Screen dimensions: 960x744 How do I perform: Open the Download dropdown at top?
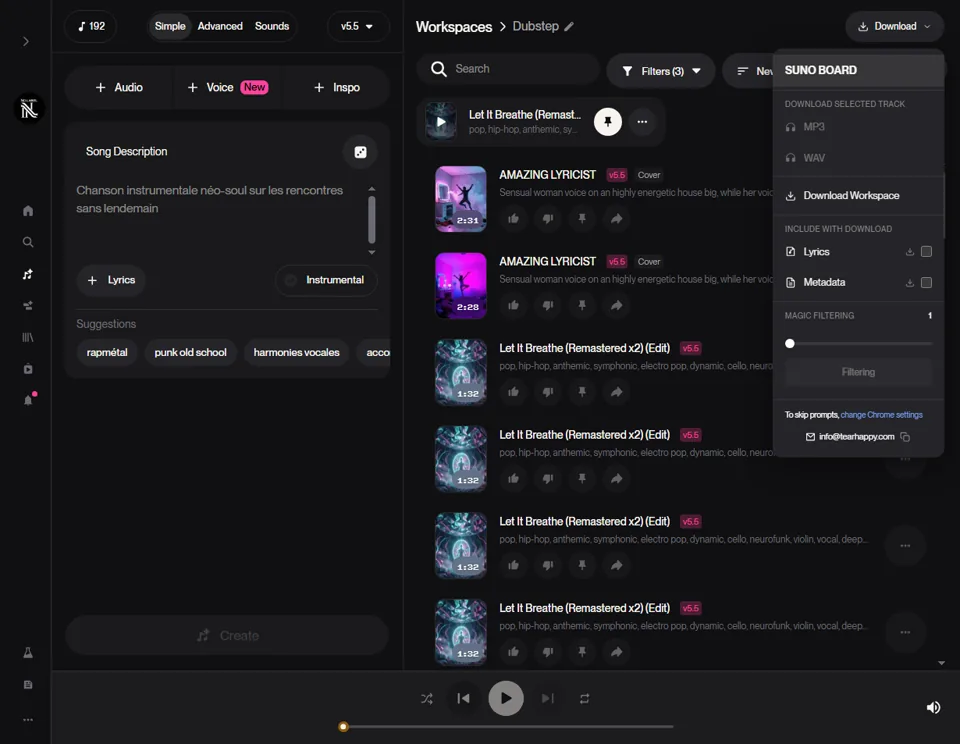(894, 26)
